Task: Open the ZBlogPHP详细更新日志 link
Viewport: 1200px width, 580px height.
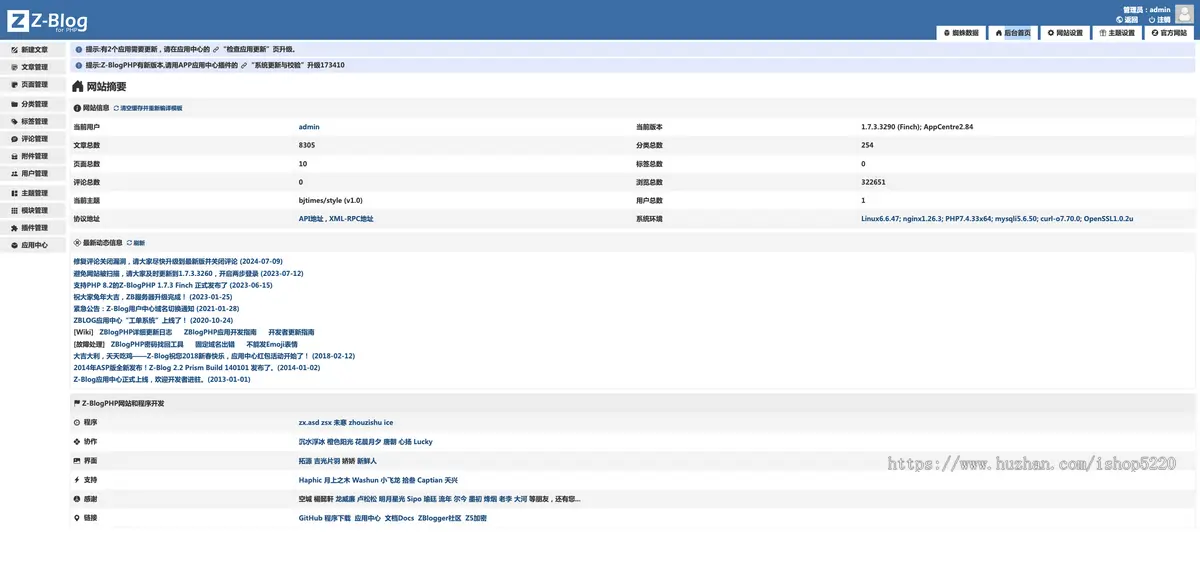Action: pos(136,332)
